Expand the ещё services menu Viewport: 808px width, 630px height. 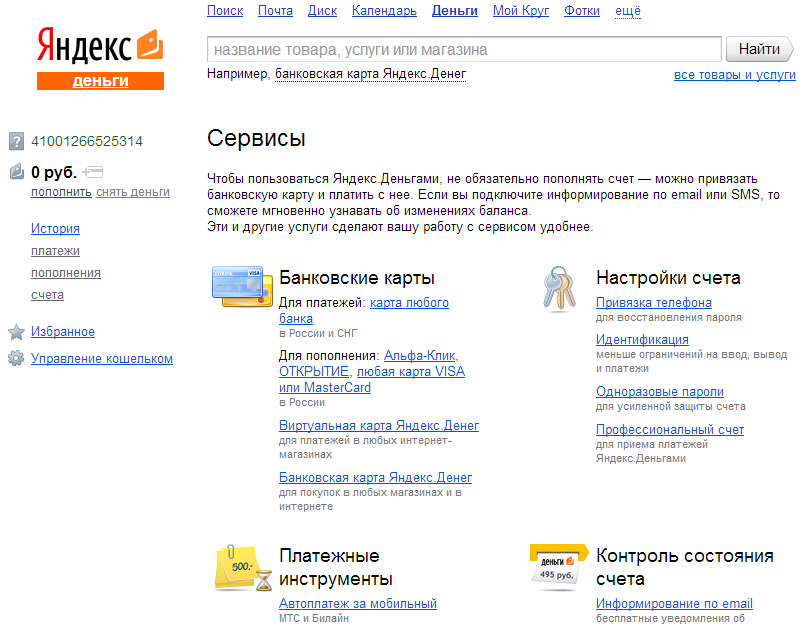click(628, 11)
